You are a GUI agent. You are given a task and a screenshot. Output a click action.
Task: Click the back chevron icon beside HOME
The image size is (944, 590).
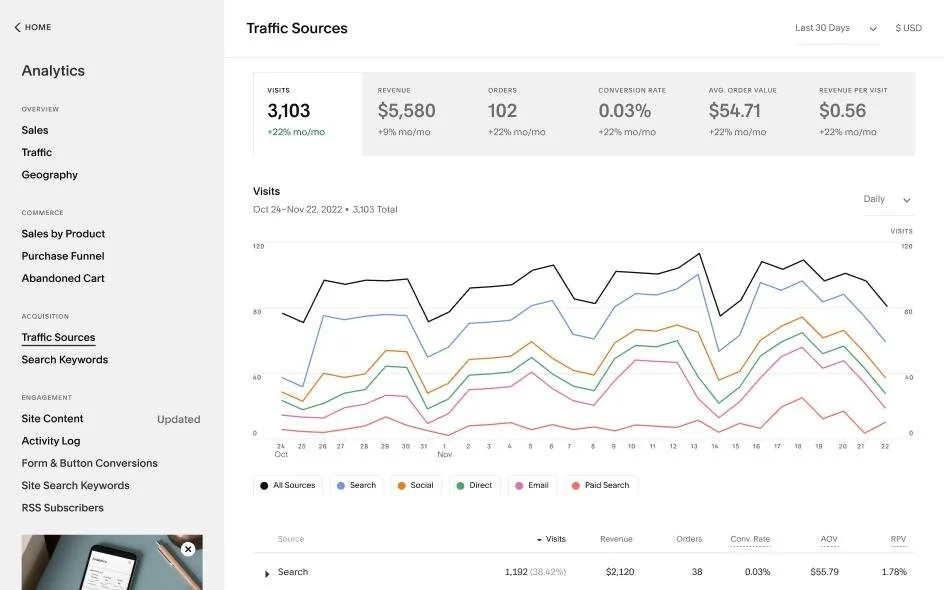[x=17, y=27]
